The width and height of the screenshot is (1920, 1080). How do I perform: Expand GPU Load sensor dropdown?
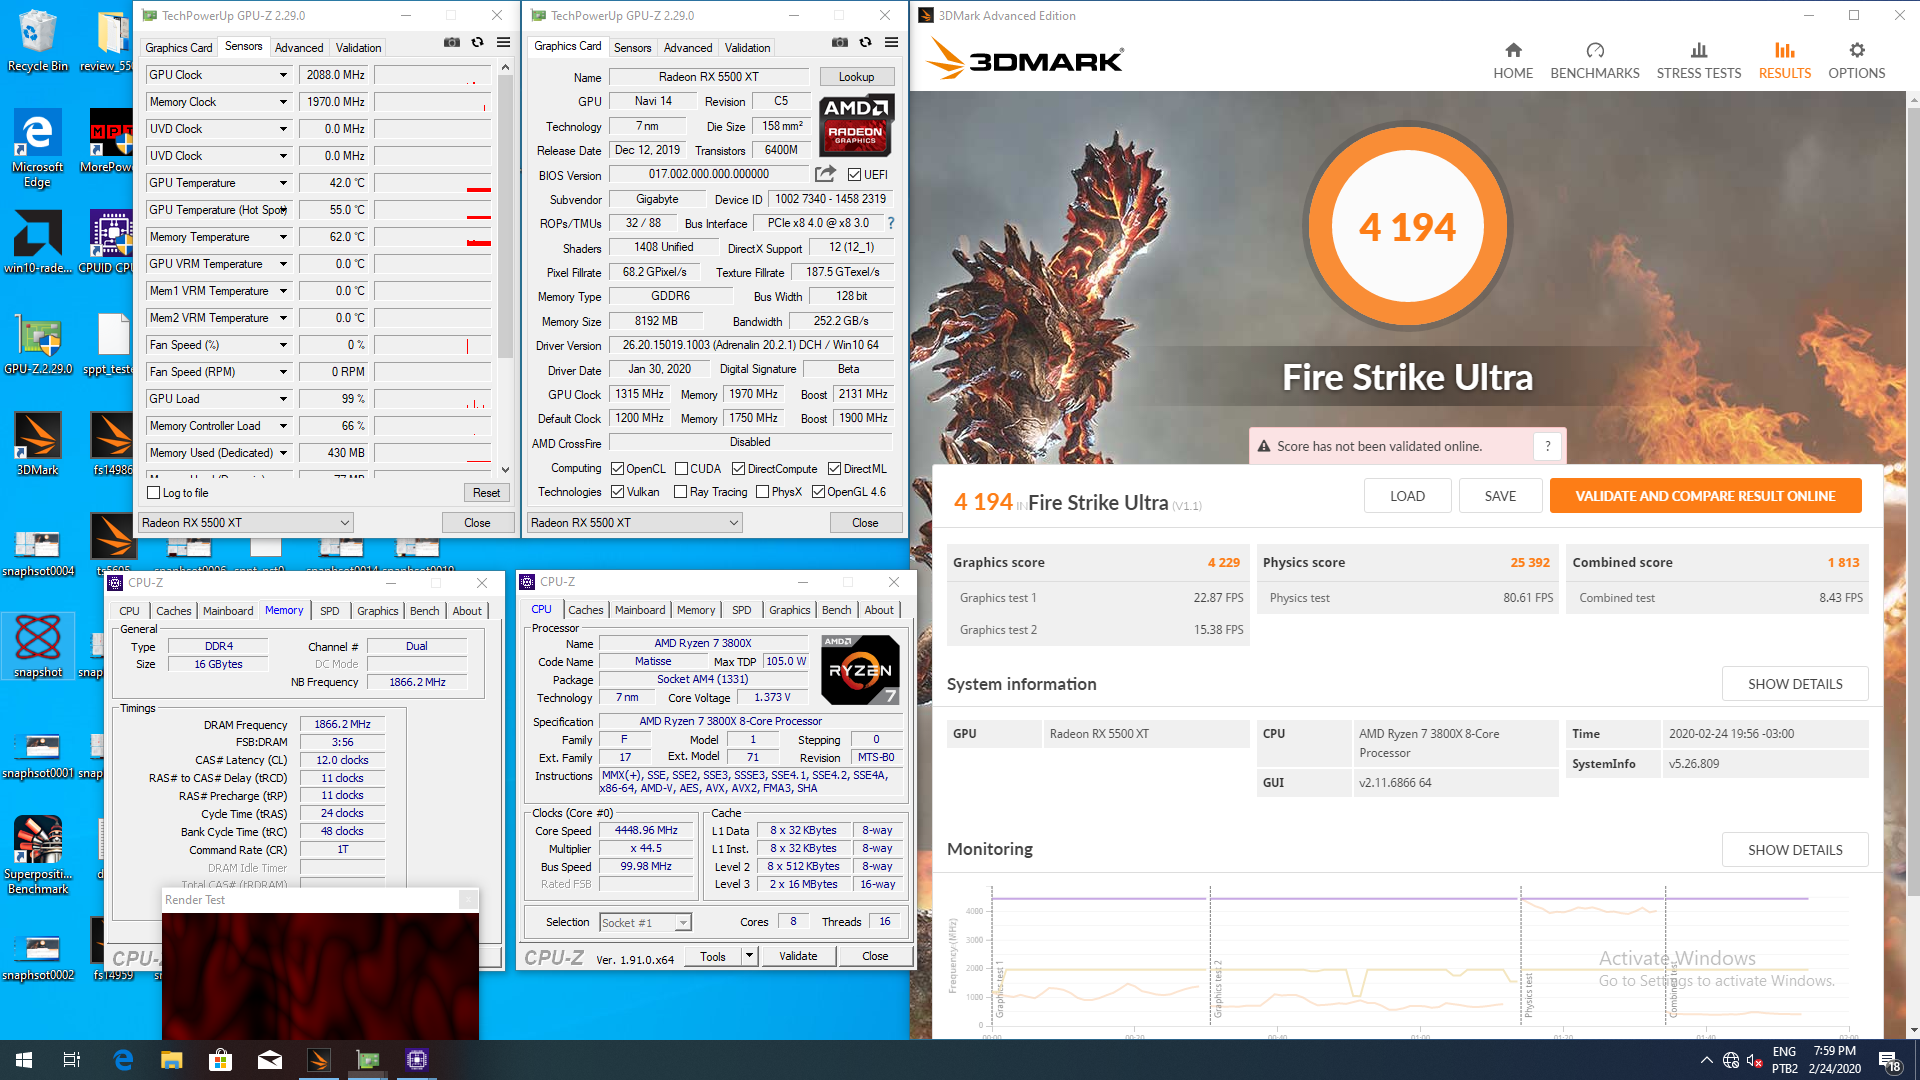[283, 399]
